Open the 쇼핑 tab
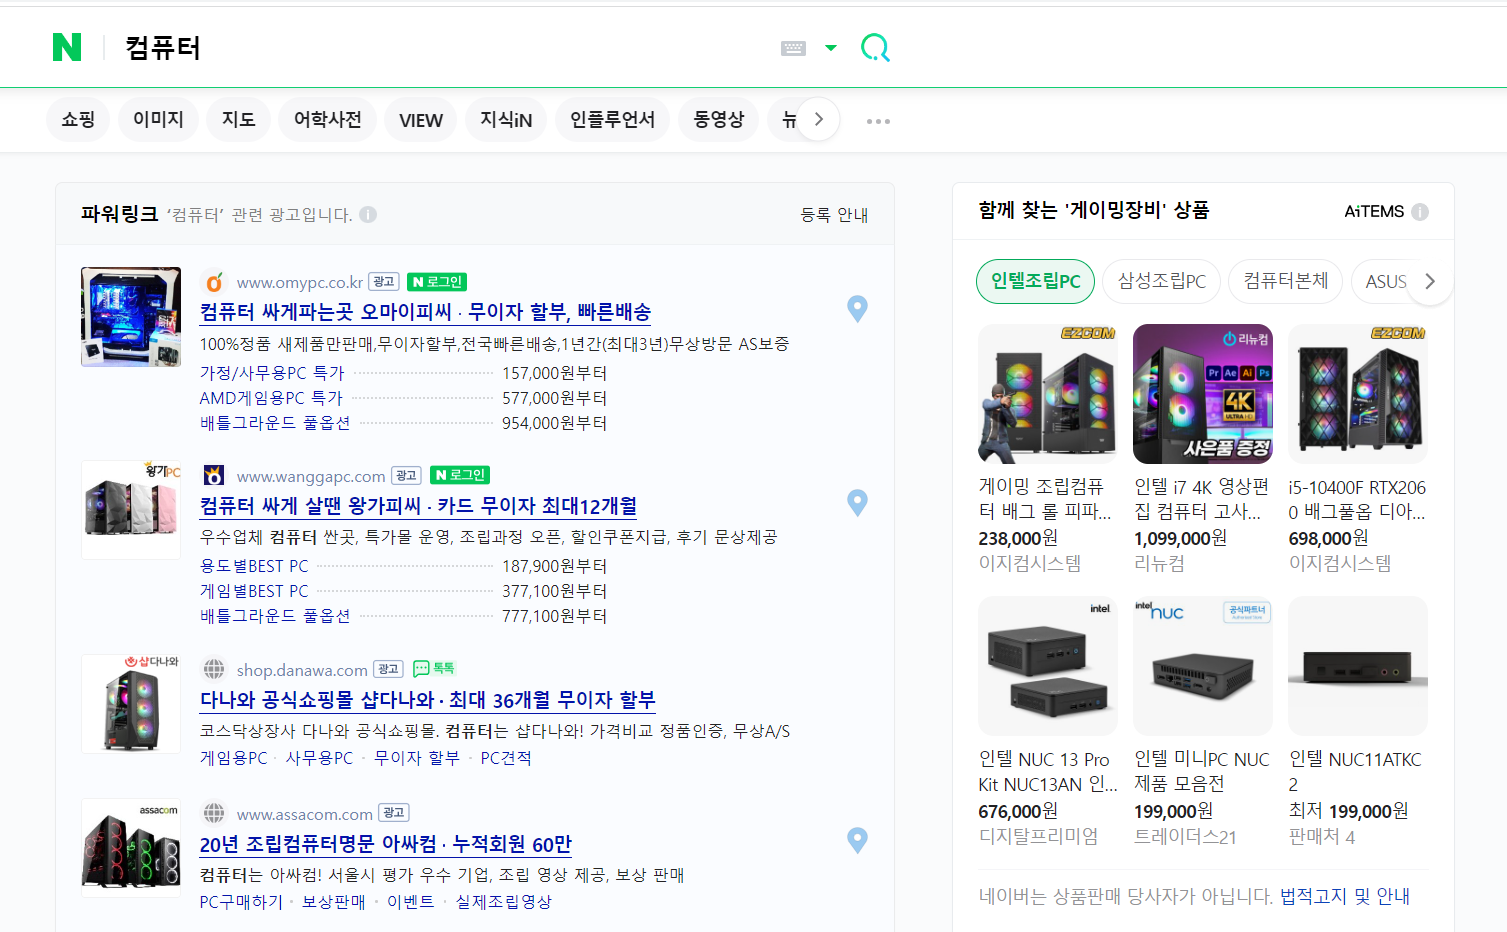 coord(78,120)
